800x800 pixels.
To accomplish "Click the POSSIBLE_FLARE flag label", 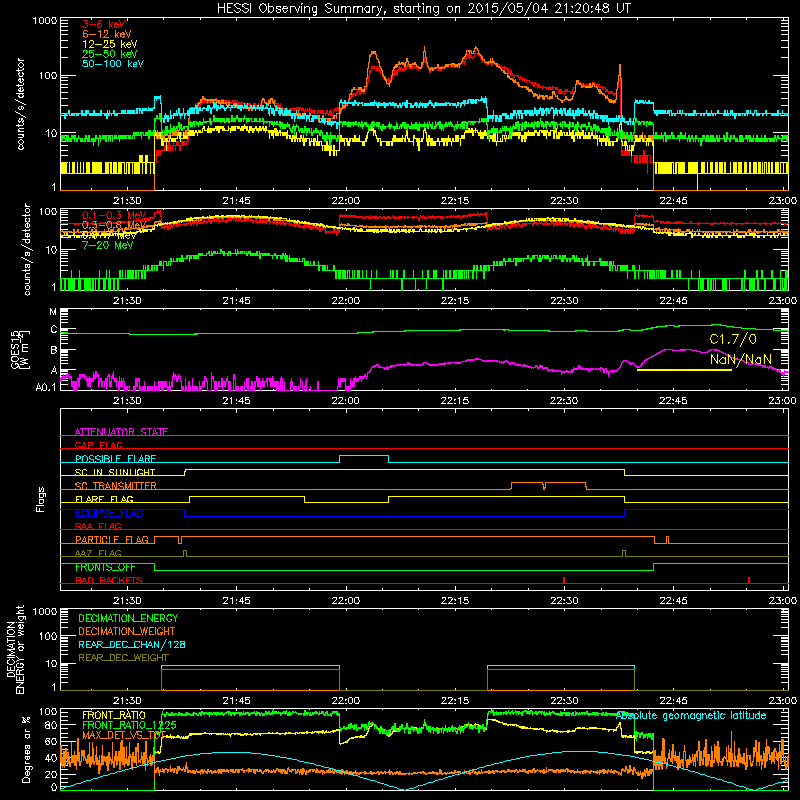I will [115, 459].
